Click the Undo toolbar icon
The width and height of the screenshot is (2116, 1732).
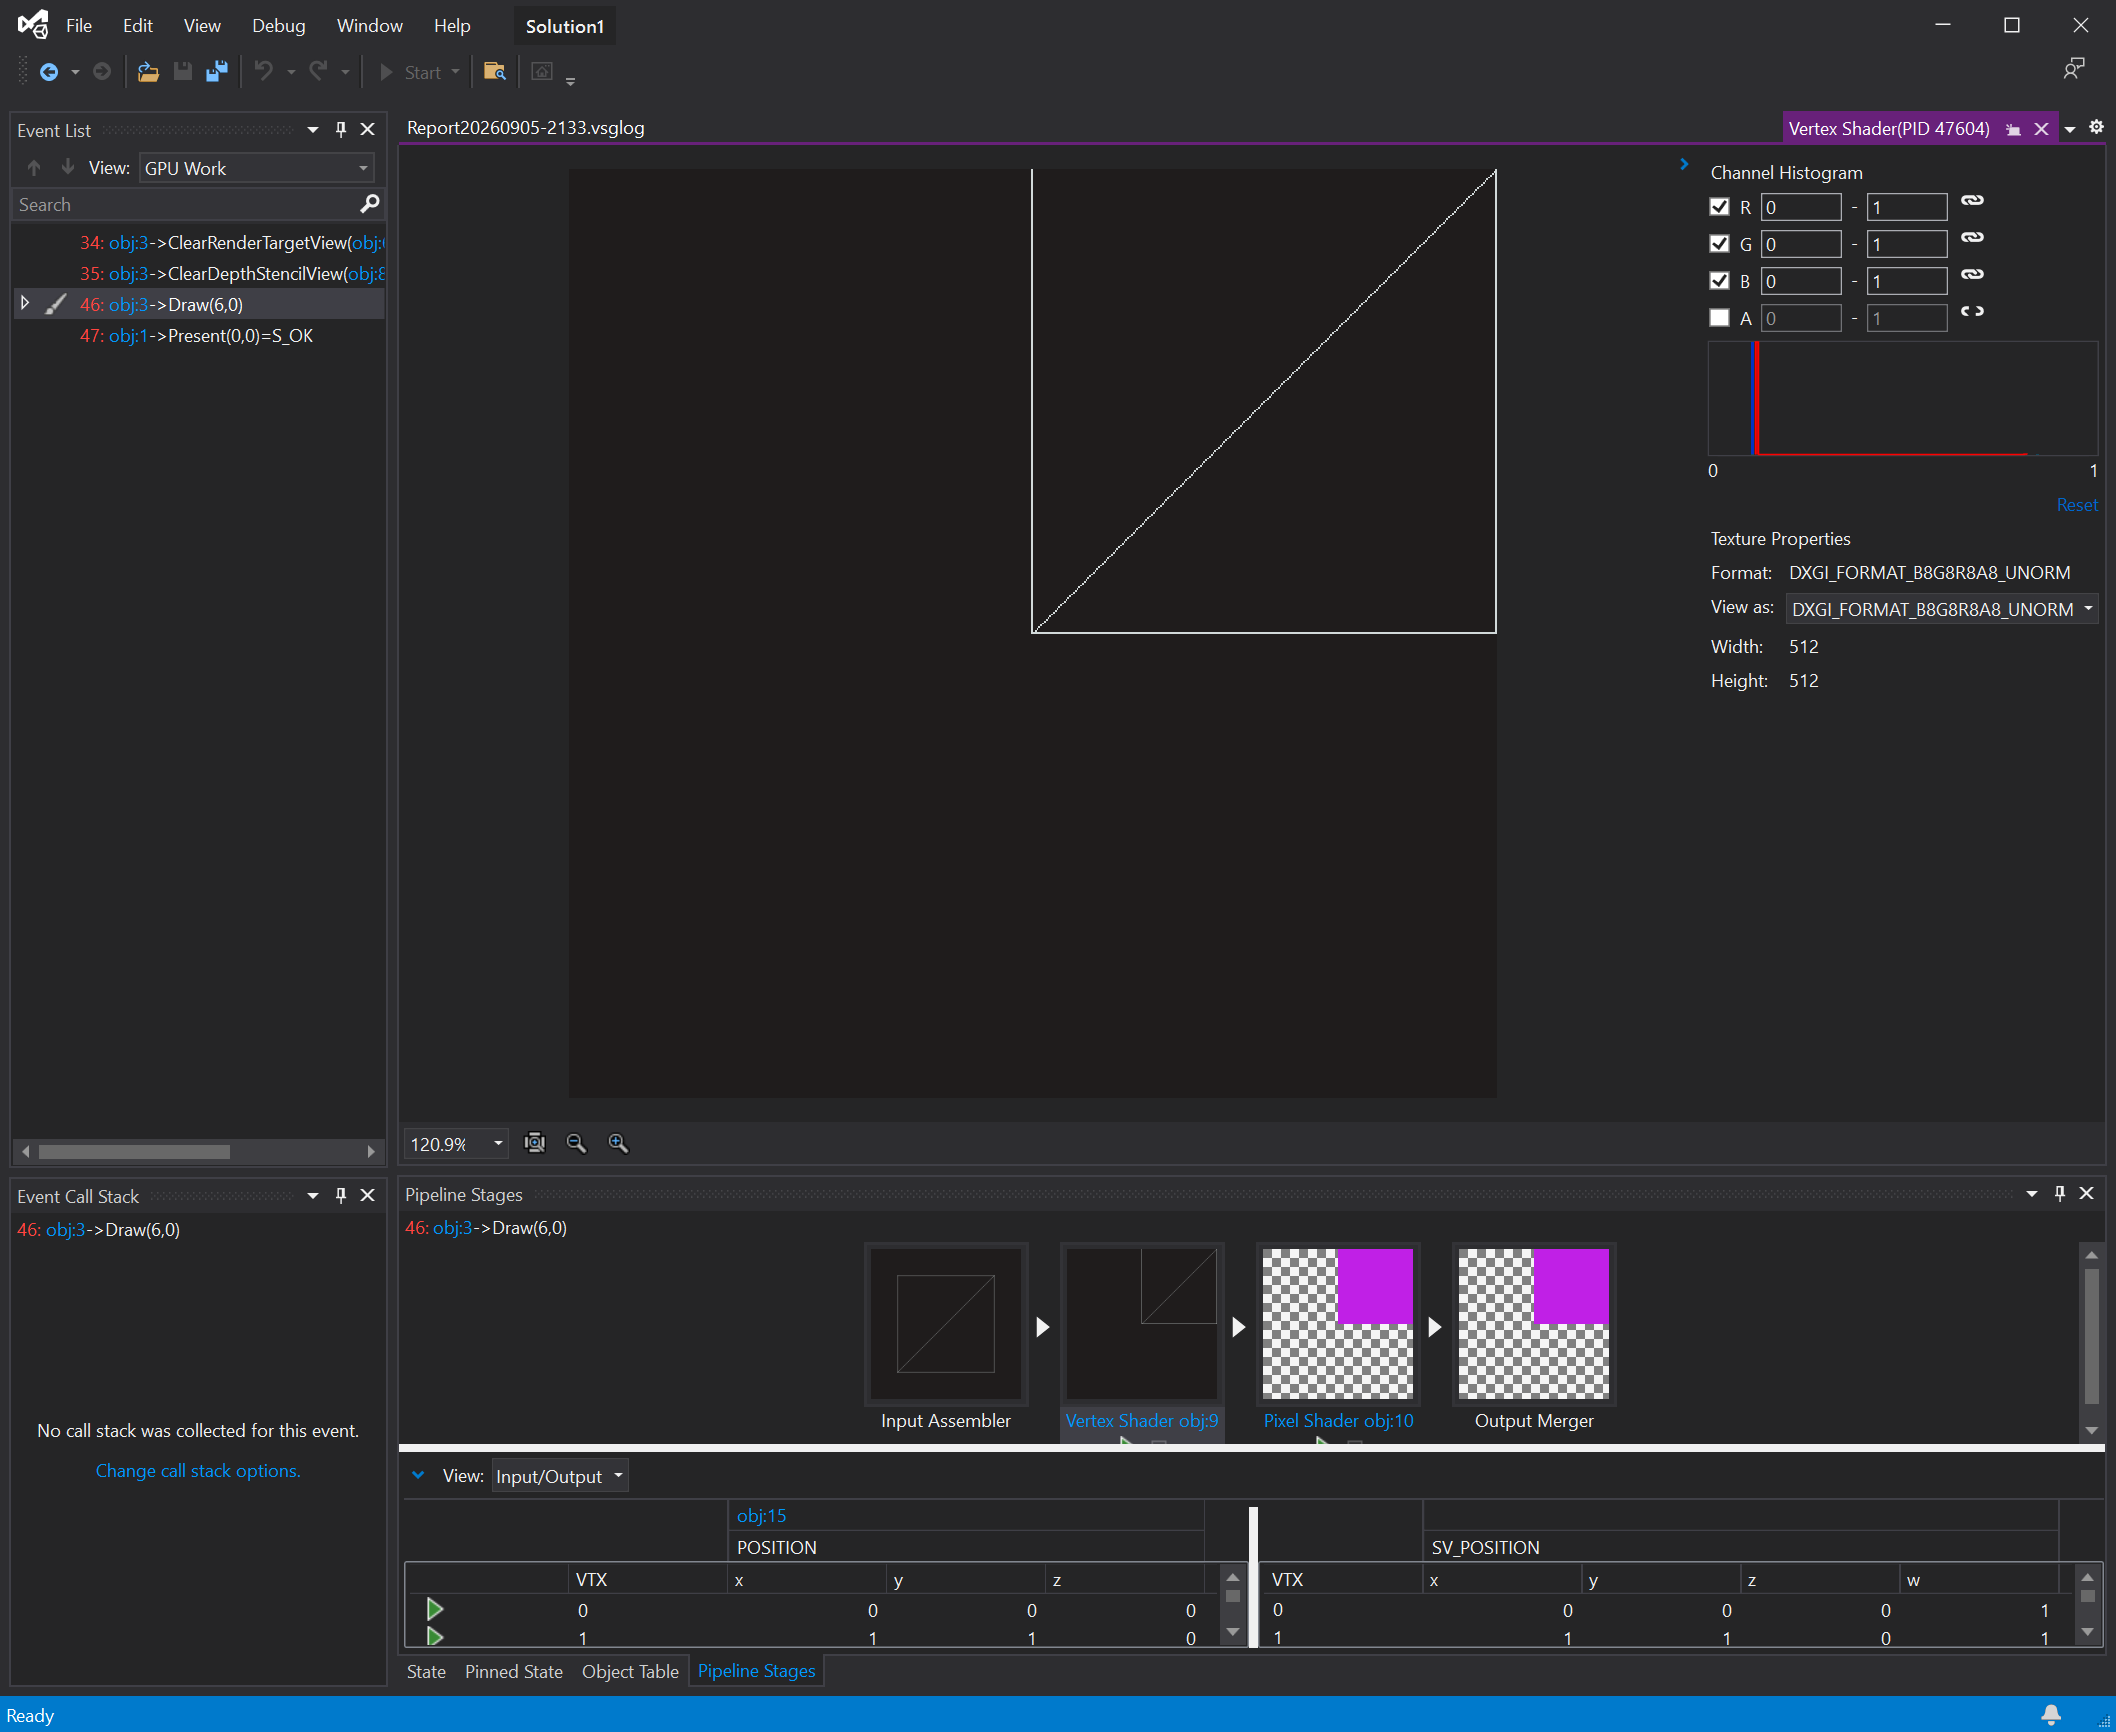coord(264,72)
